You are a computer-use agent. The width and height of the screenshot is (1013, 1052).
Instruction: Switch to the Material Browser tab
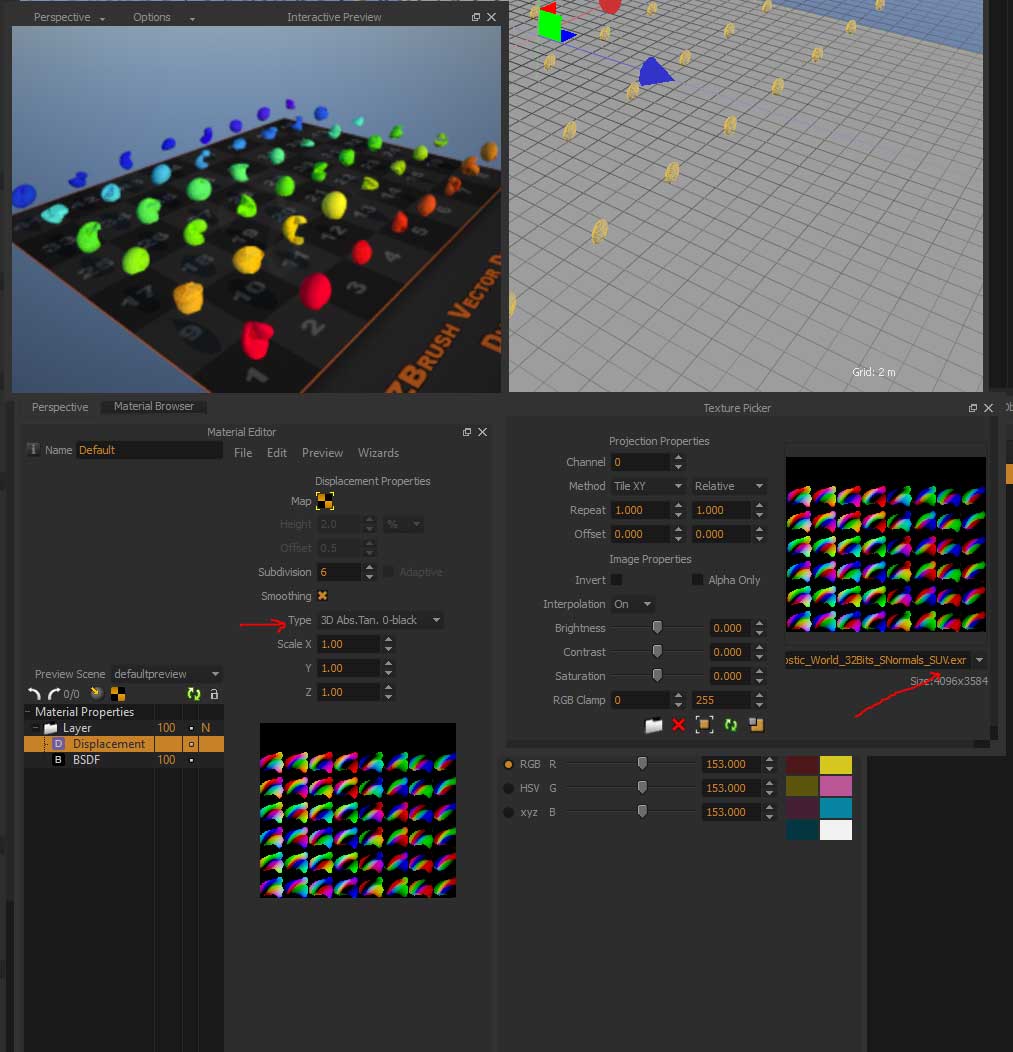(152, 407)
